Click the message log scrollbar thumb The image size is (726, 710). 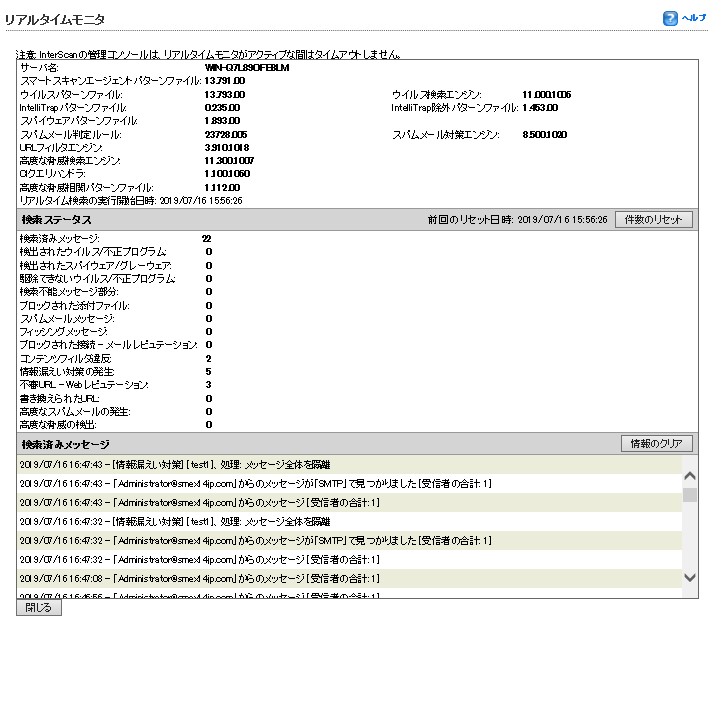pyautogui.click(x=689, y=494)
